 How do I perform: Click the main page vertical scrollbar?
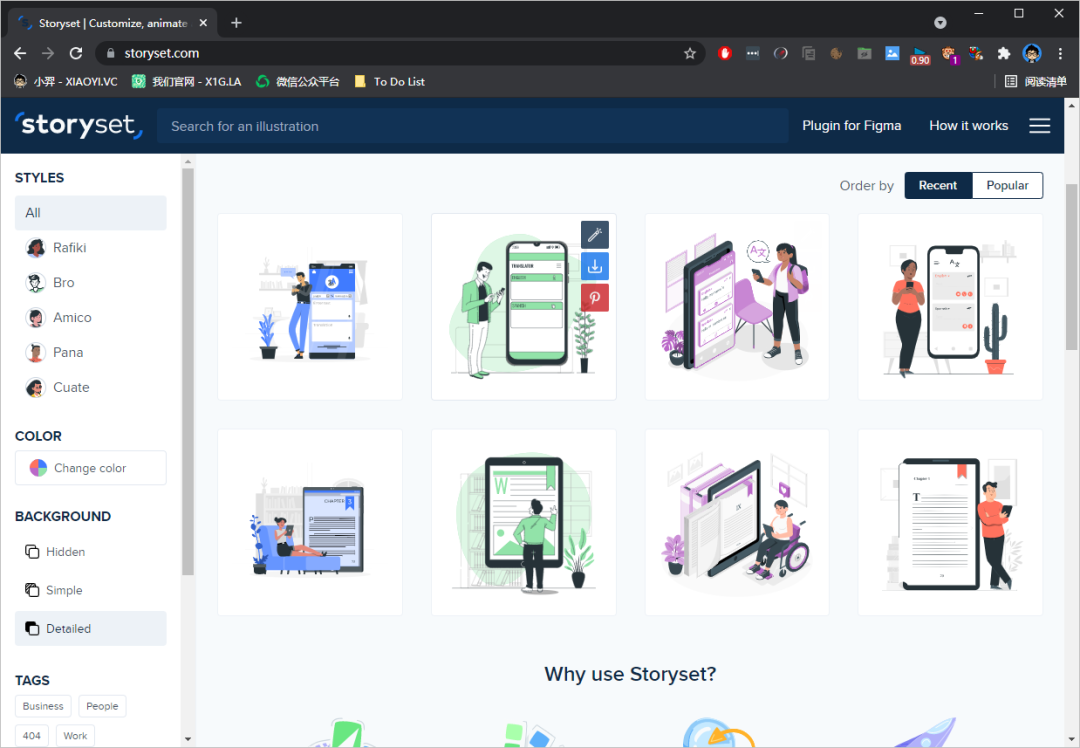[1071, 267]
